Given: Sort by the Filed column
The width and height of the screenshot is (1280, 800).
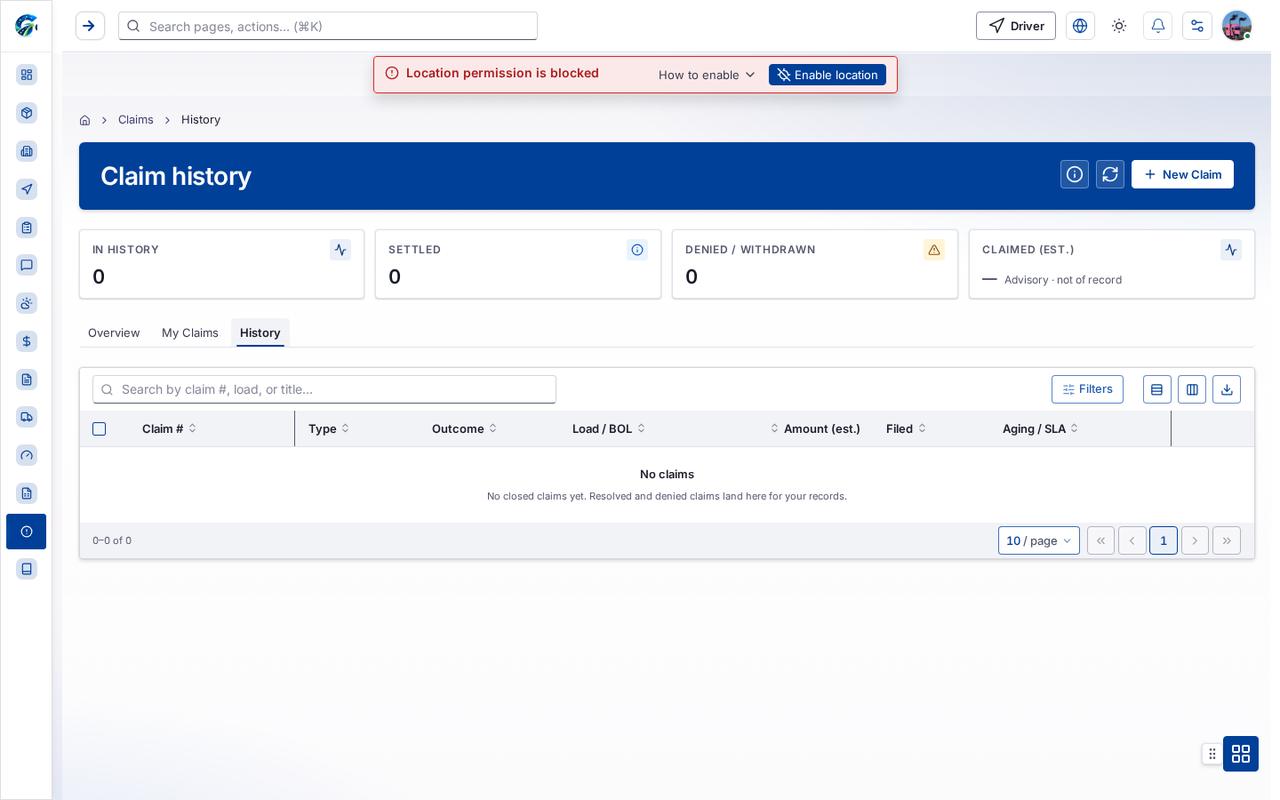Looking at the screenshot, I should [x=906, y=429].
